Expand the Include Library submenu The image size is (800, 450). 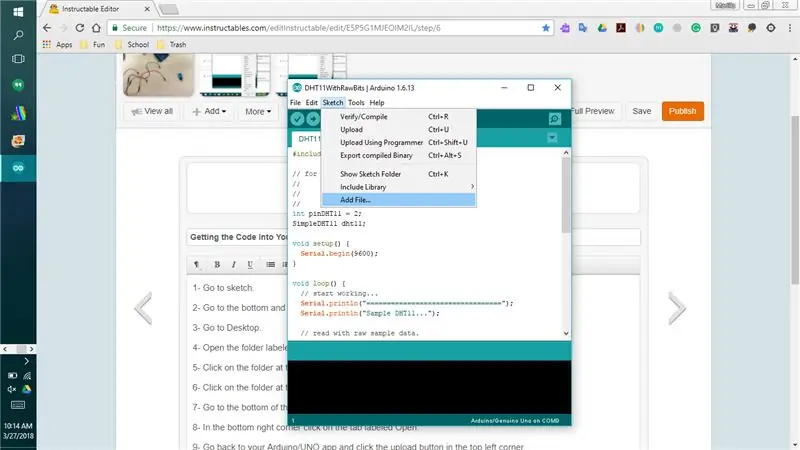click(399, 187)
